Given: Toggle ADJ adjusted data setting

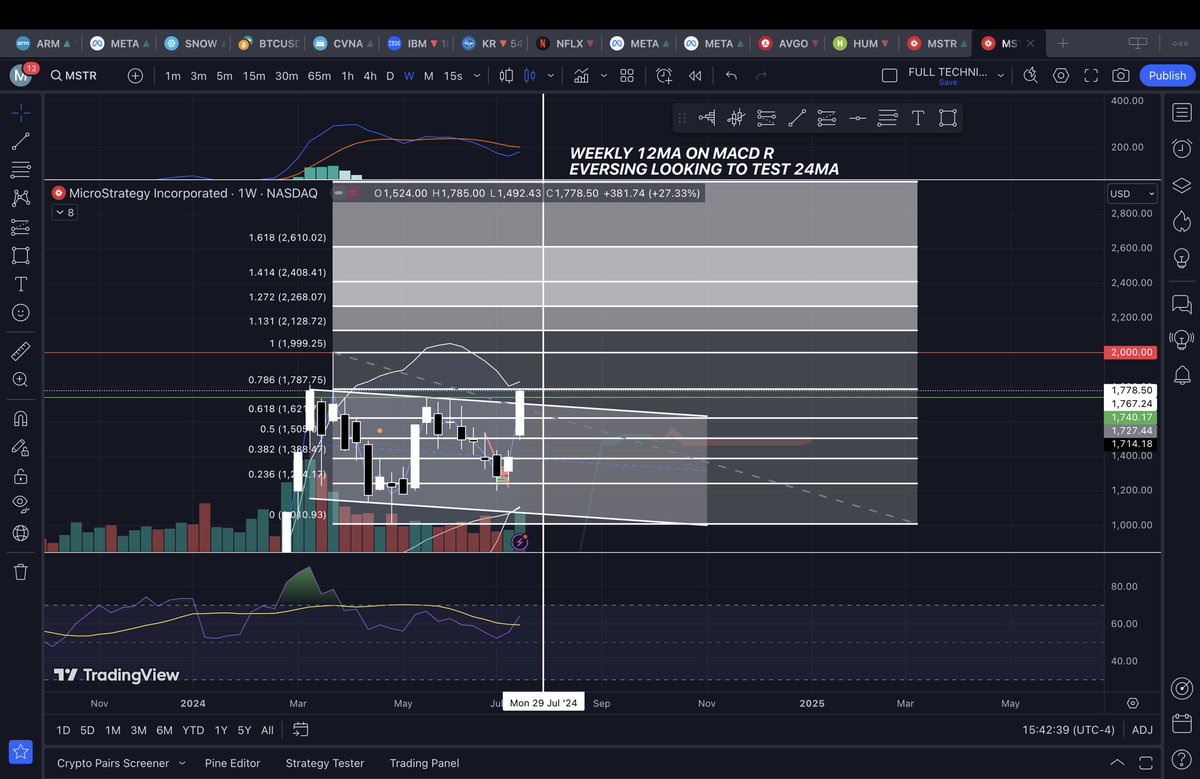Looking at the screenshot, I should [x=1141, y=730].
